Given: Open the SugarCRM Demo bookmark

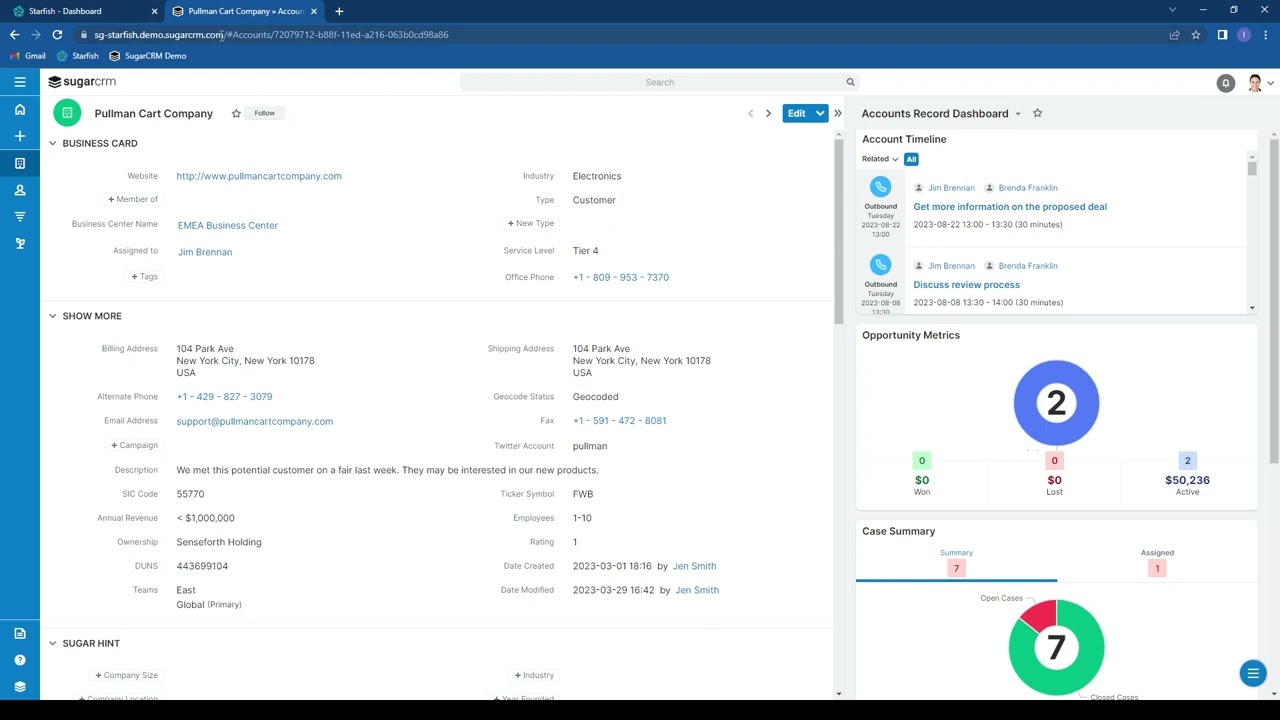Looking at the screenshot, I should 148,56.
